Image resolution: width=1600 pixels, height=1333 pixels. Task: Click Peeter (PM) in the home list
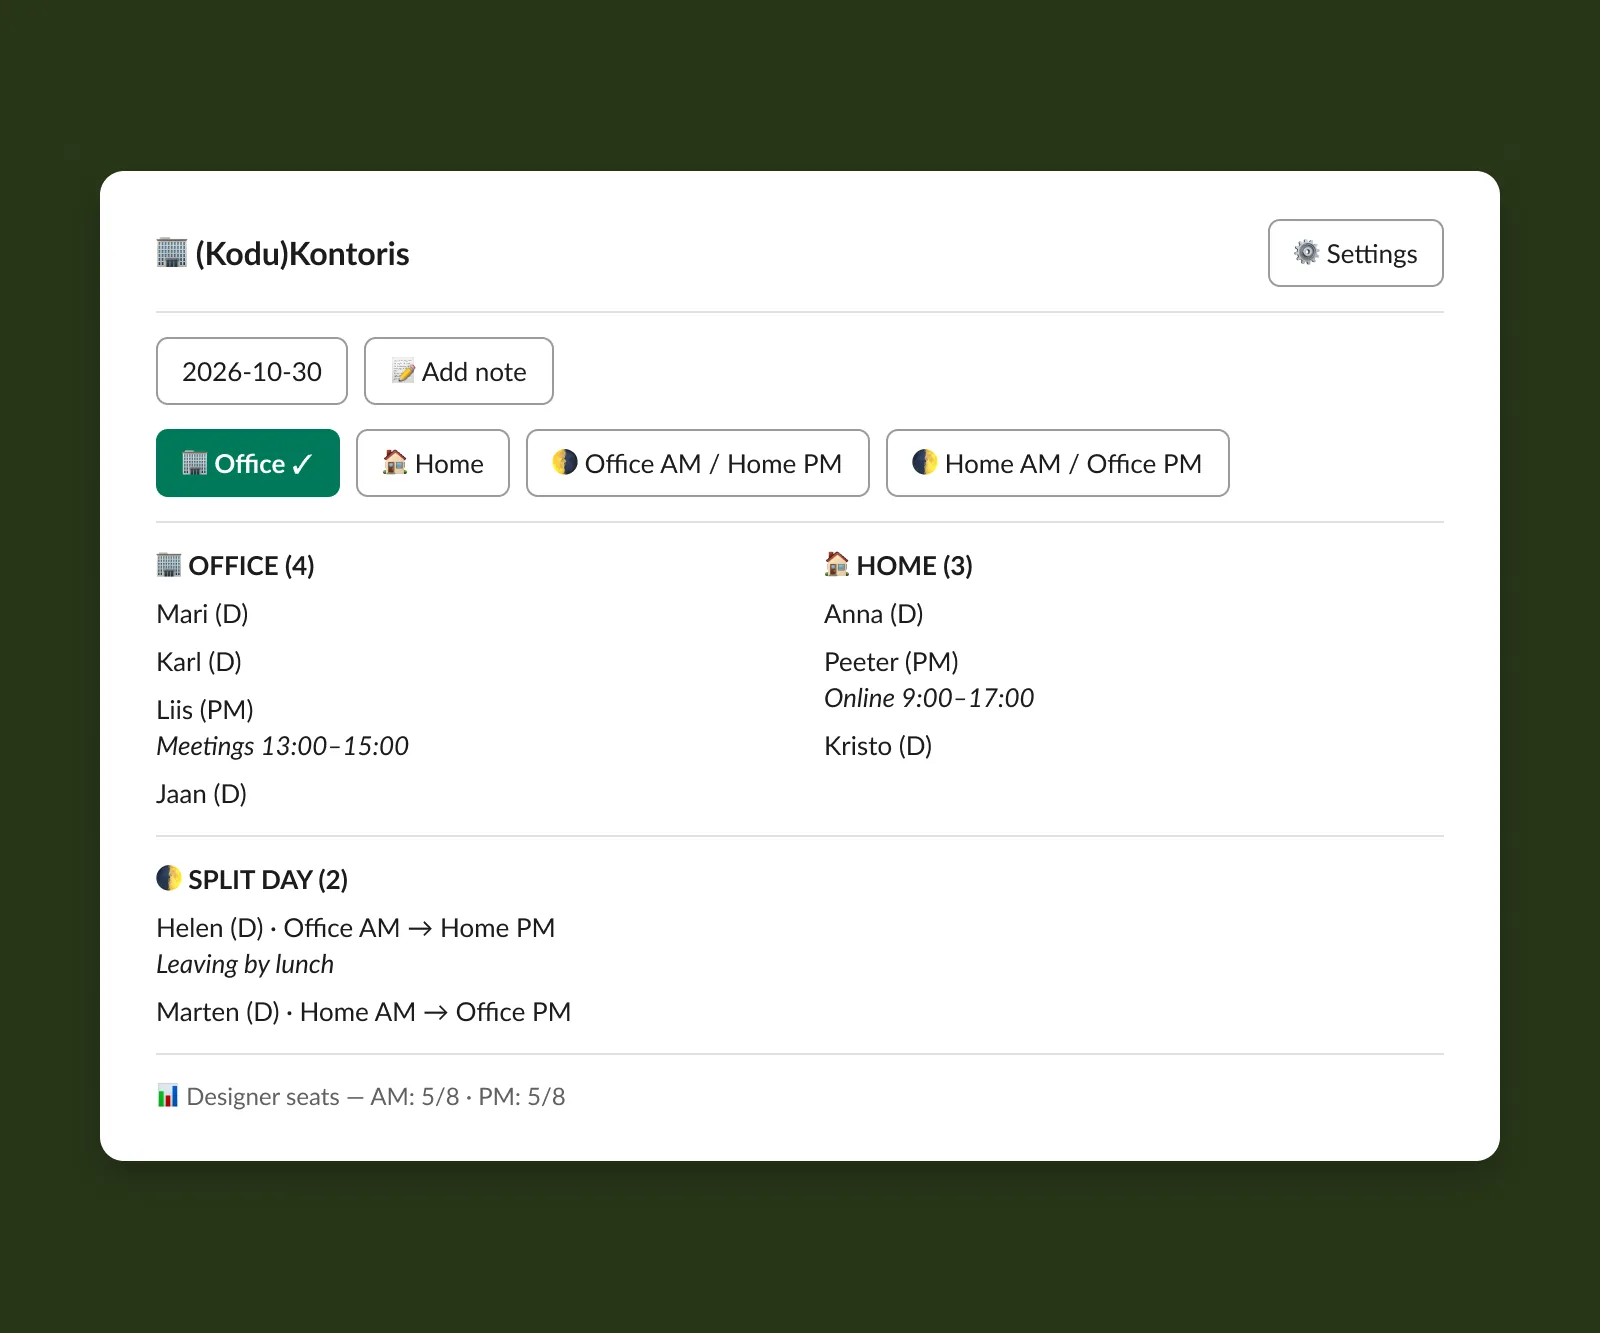click(892, 662)
